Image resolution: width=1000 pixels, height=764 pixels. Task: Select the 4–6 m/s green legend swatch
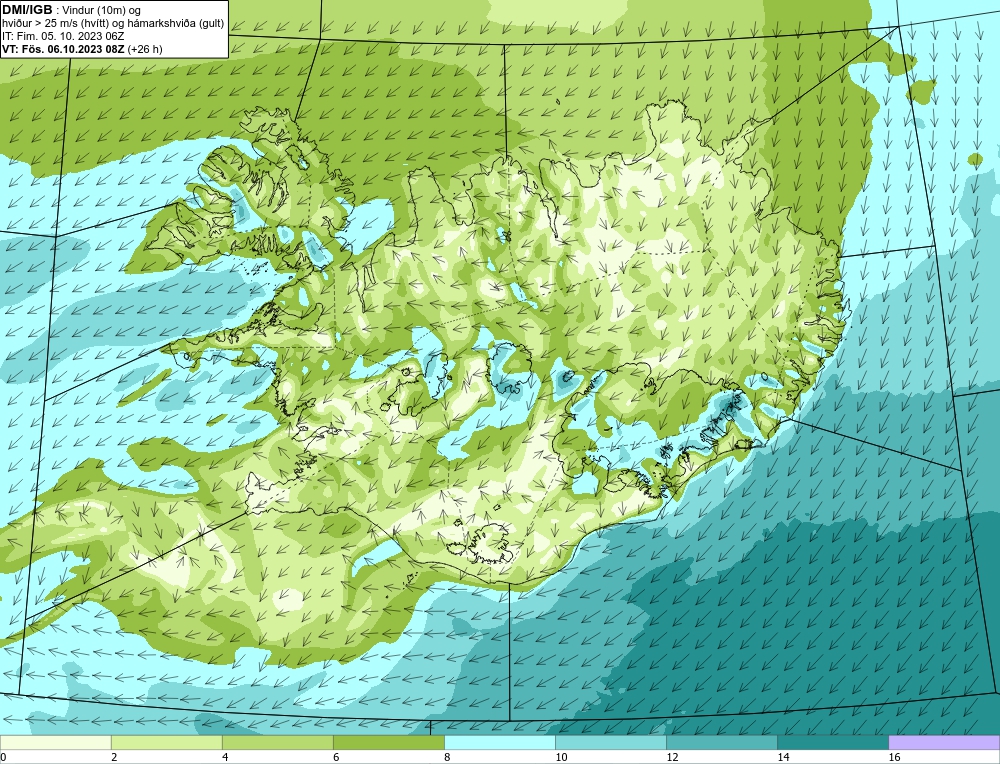[277, 742]
